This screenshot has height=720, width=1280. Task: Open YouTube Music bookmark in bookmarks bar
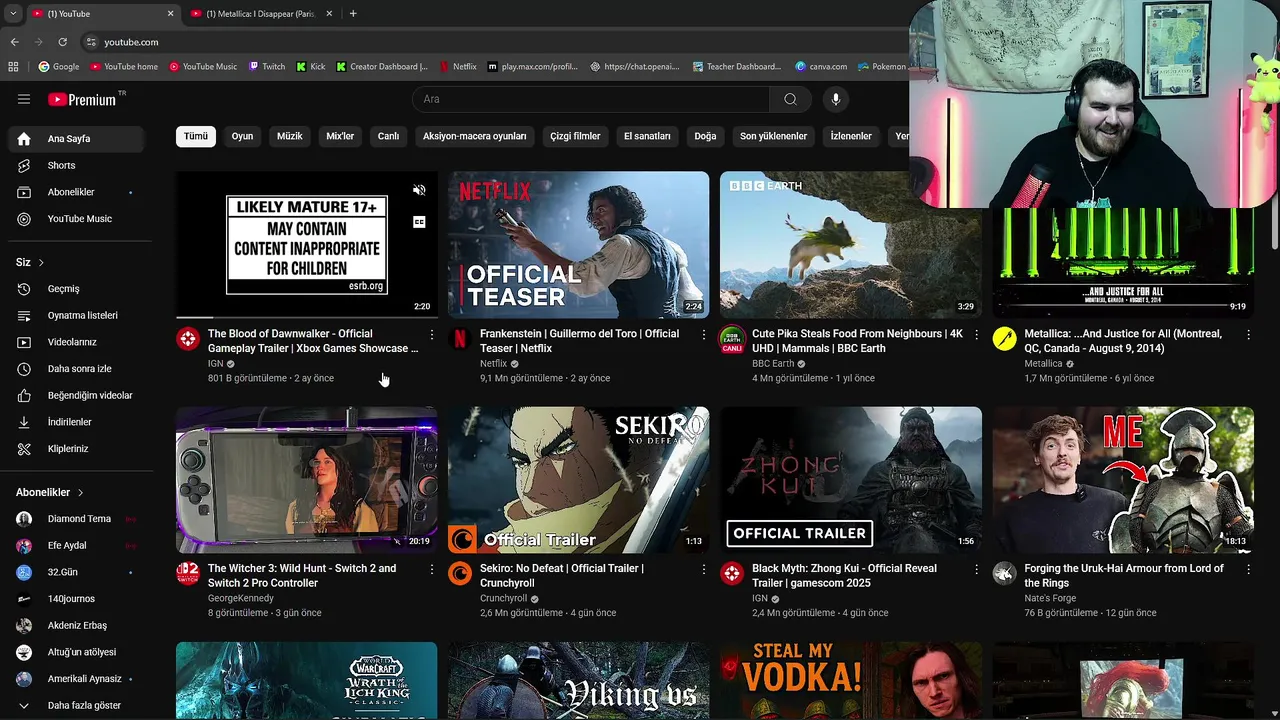pos(203,67)
